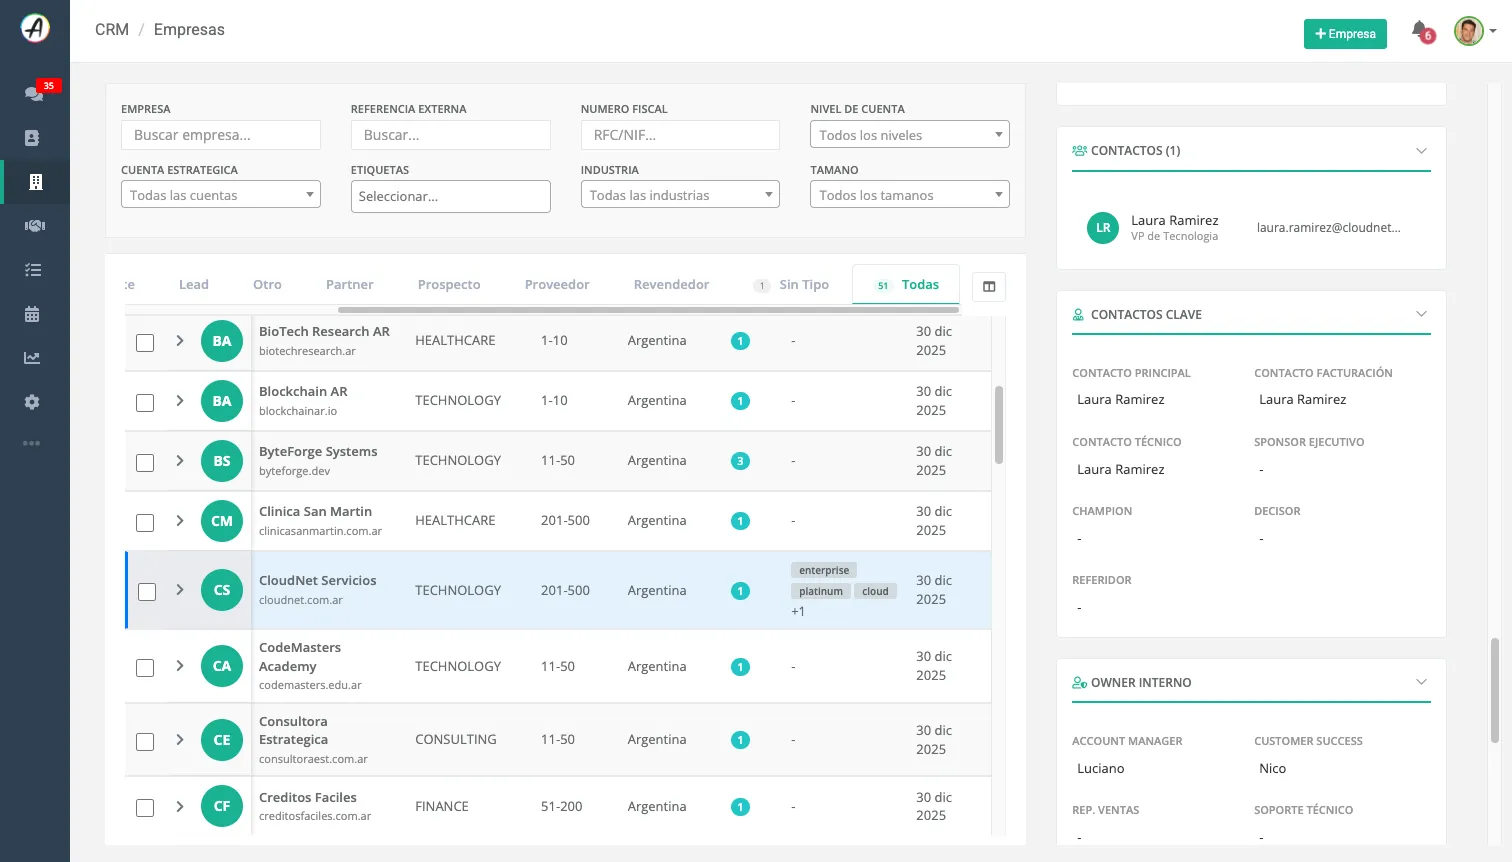Check the Creditos Faciles row checkbox
1512x862 pixels.
click(x=145, y=807)
